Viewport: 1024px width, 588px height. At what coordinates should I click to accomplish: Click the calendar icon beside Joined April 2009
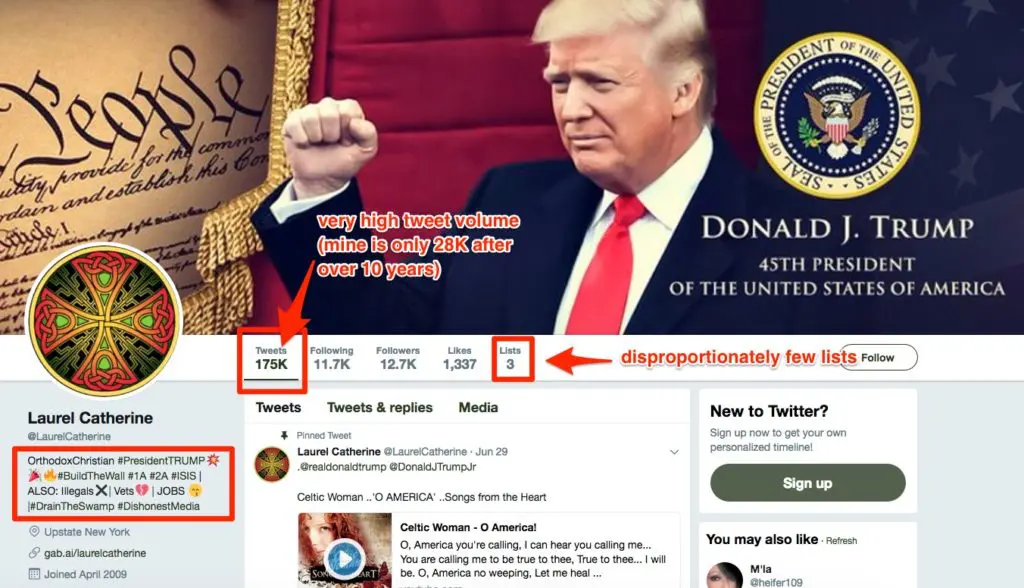click(x=34, y=574)
